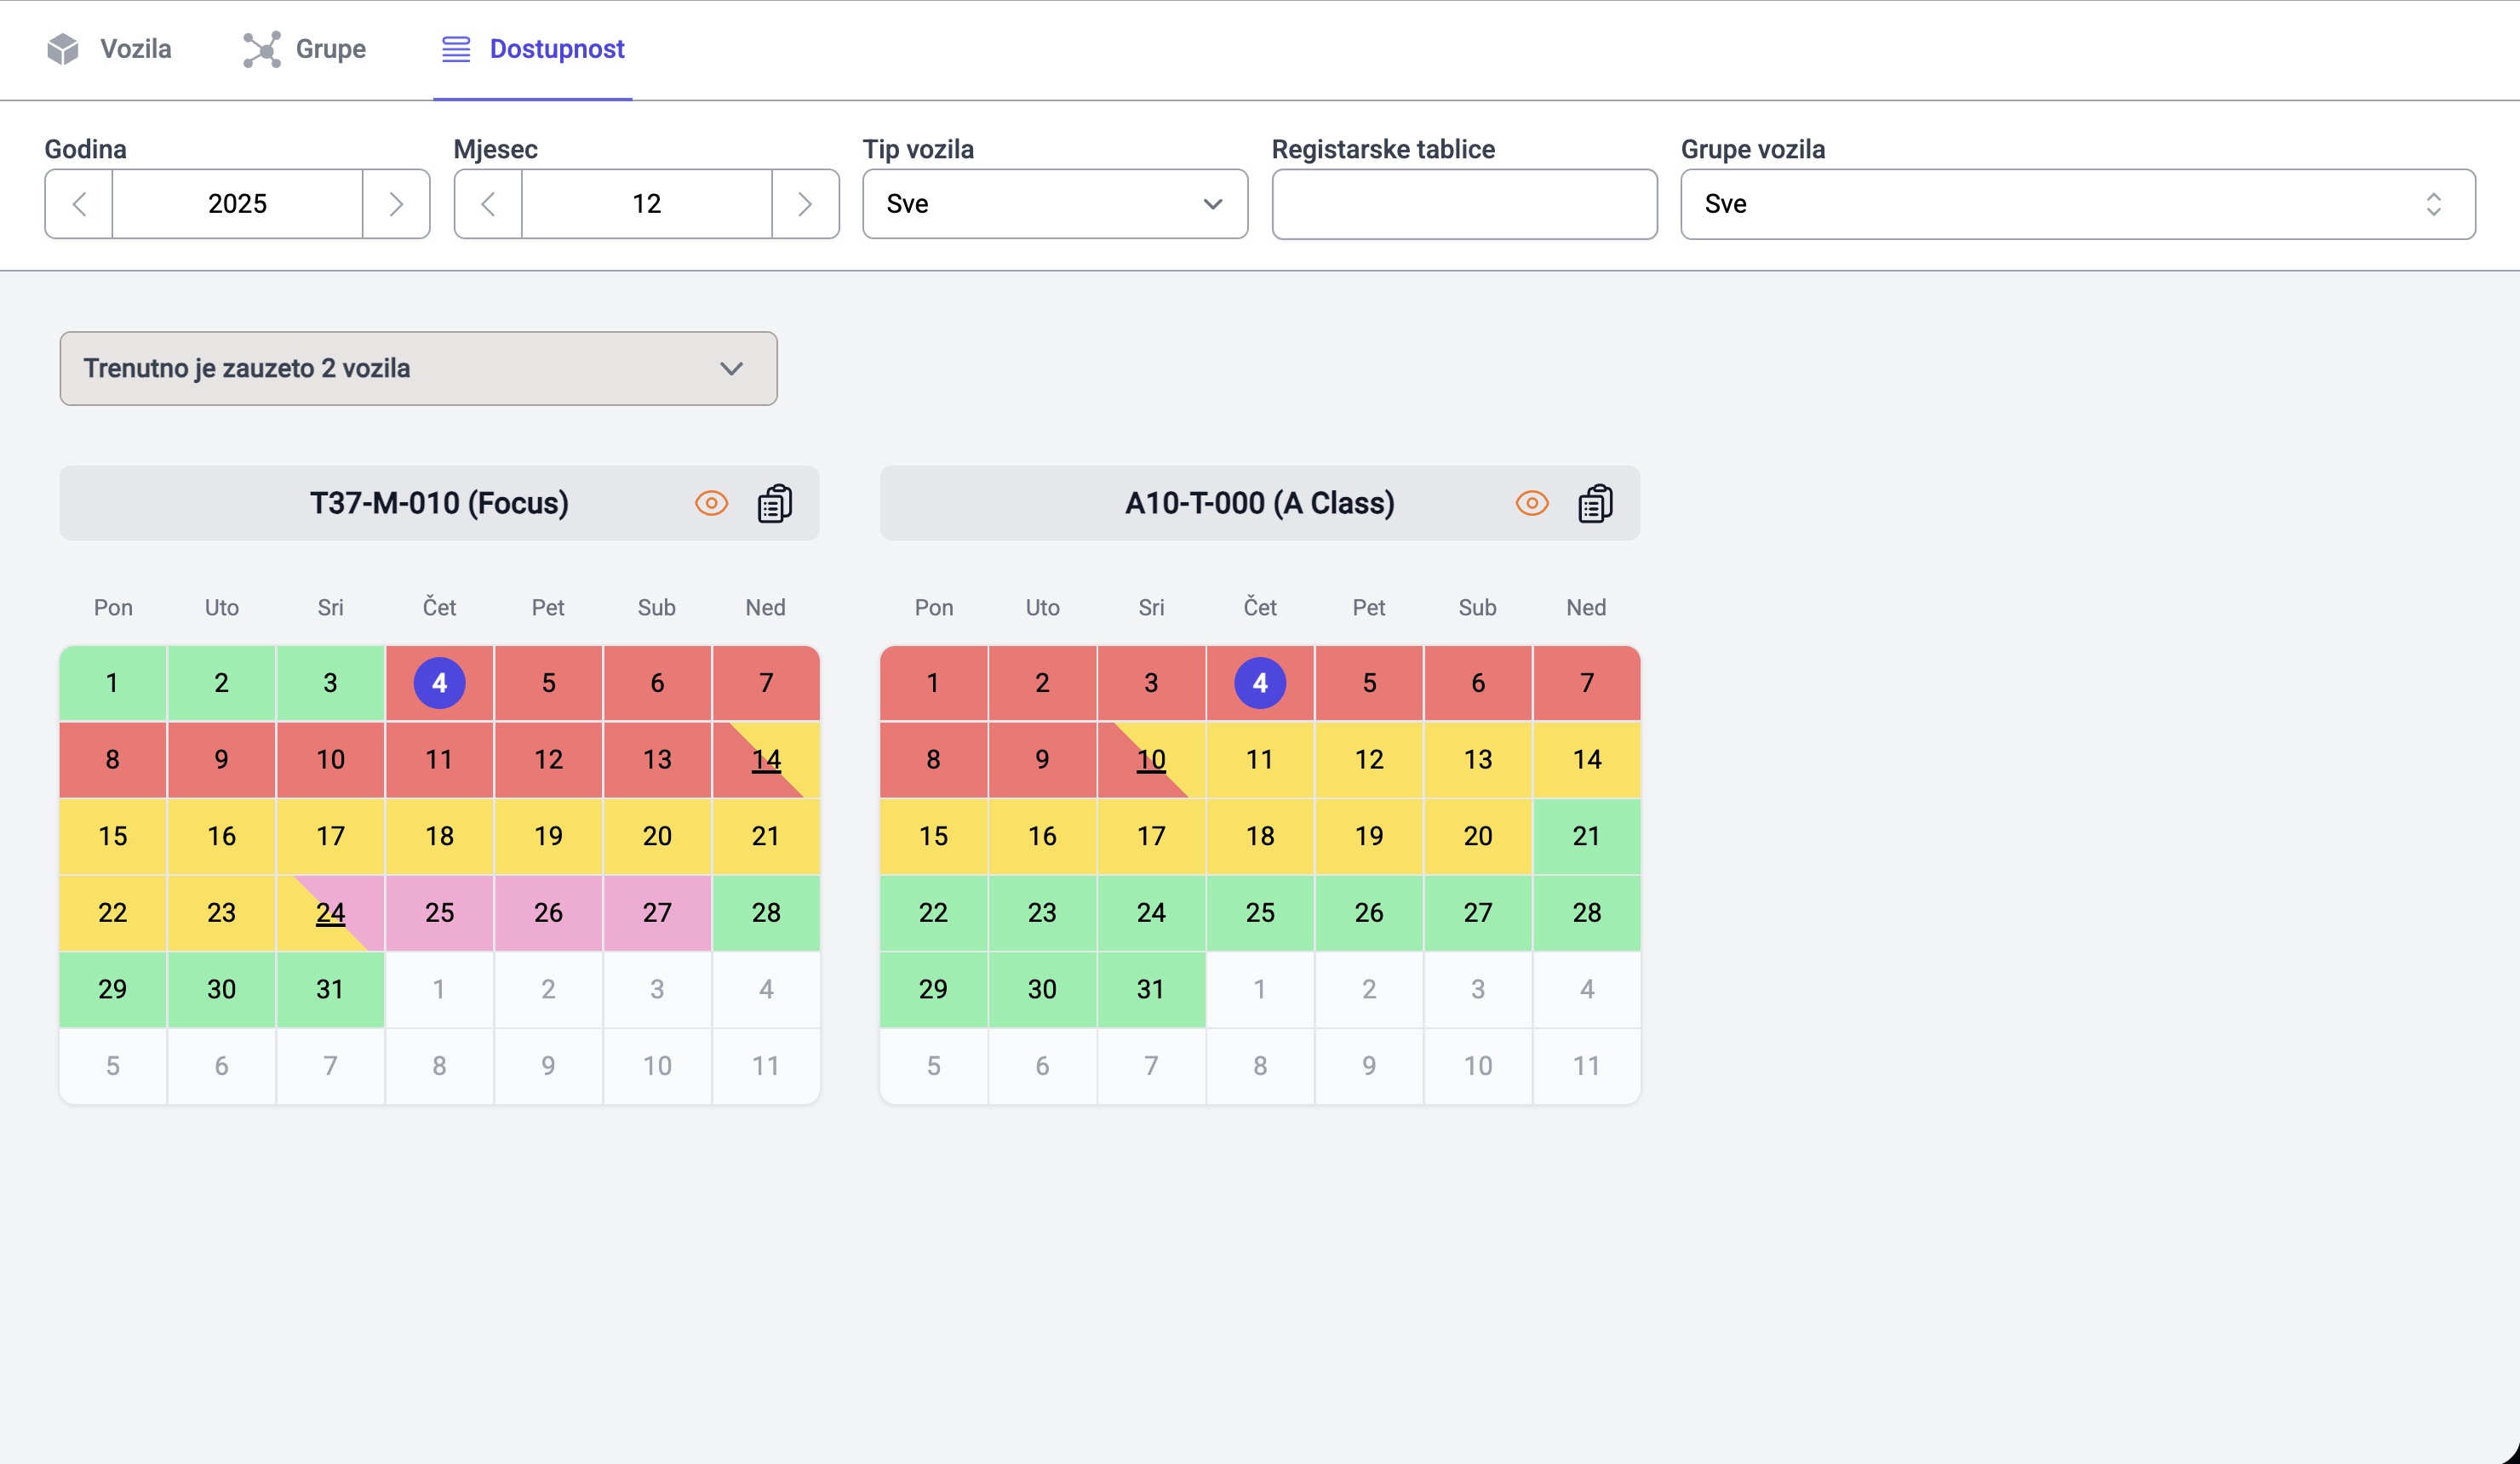2520x1464 pixels.
Task: Click the Vozila cube icon
Action: (62, 48)
